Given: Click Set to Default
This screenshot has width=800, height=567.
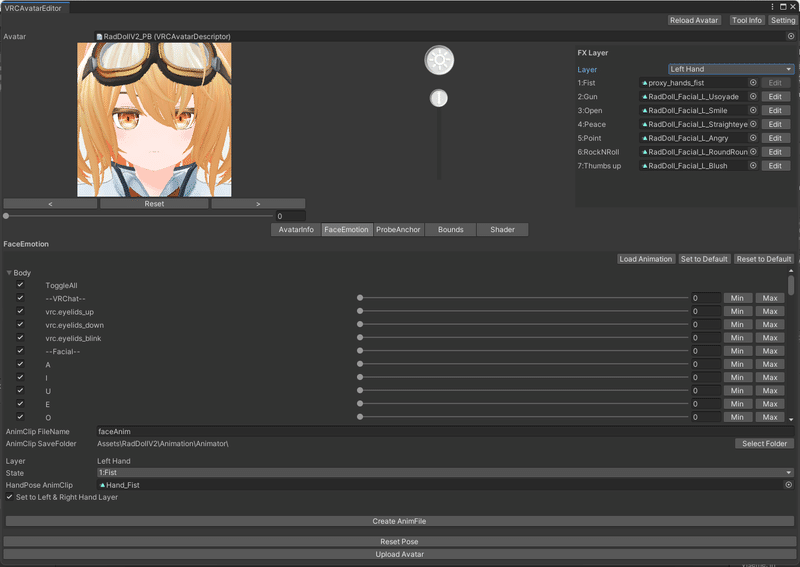Looking at the screenshot, I should pos(704,259).
